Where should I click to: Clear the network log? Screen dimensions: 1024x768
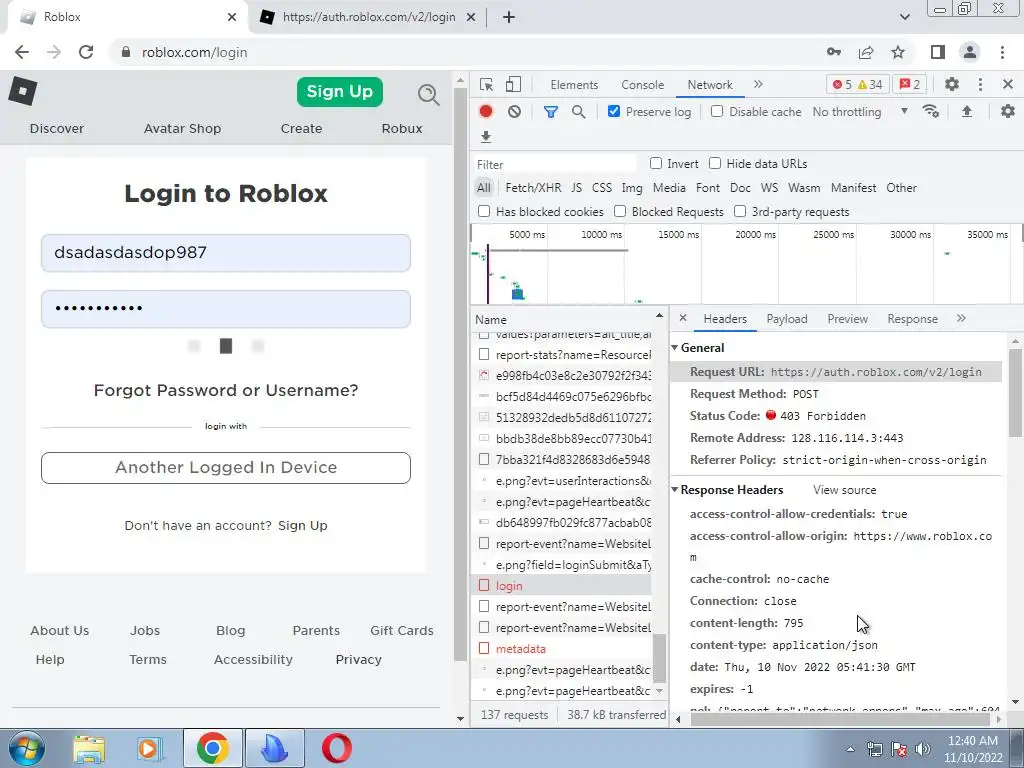point(515,112)
